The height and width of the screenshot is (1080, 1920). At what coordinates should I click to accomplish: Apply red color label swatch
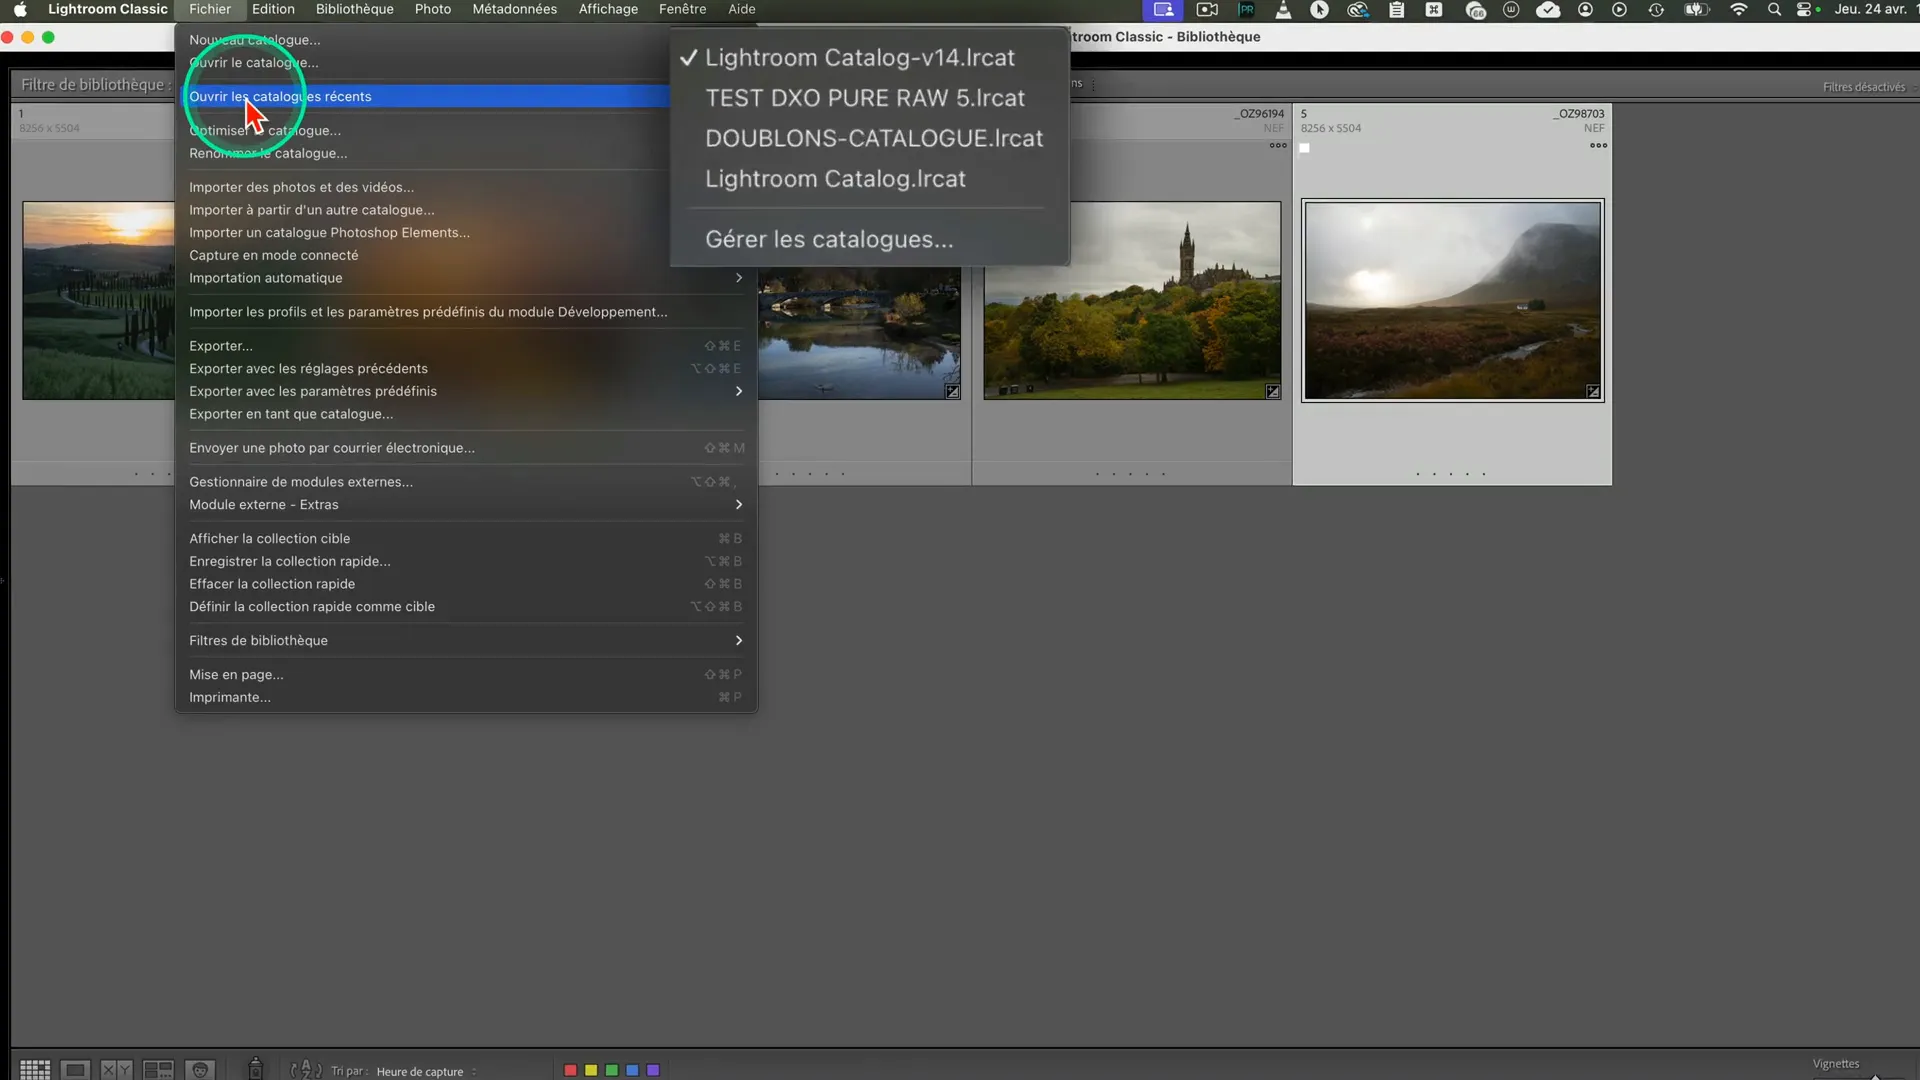tap(570, 1071)
